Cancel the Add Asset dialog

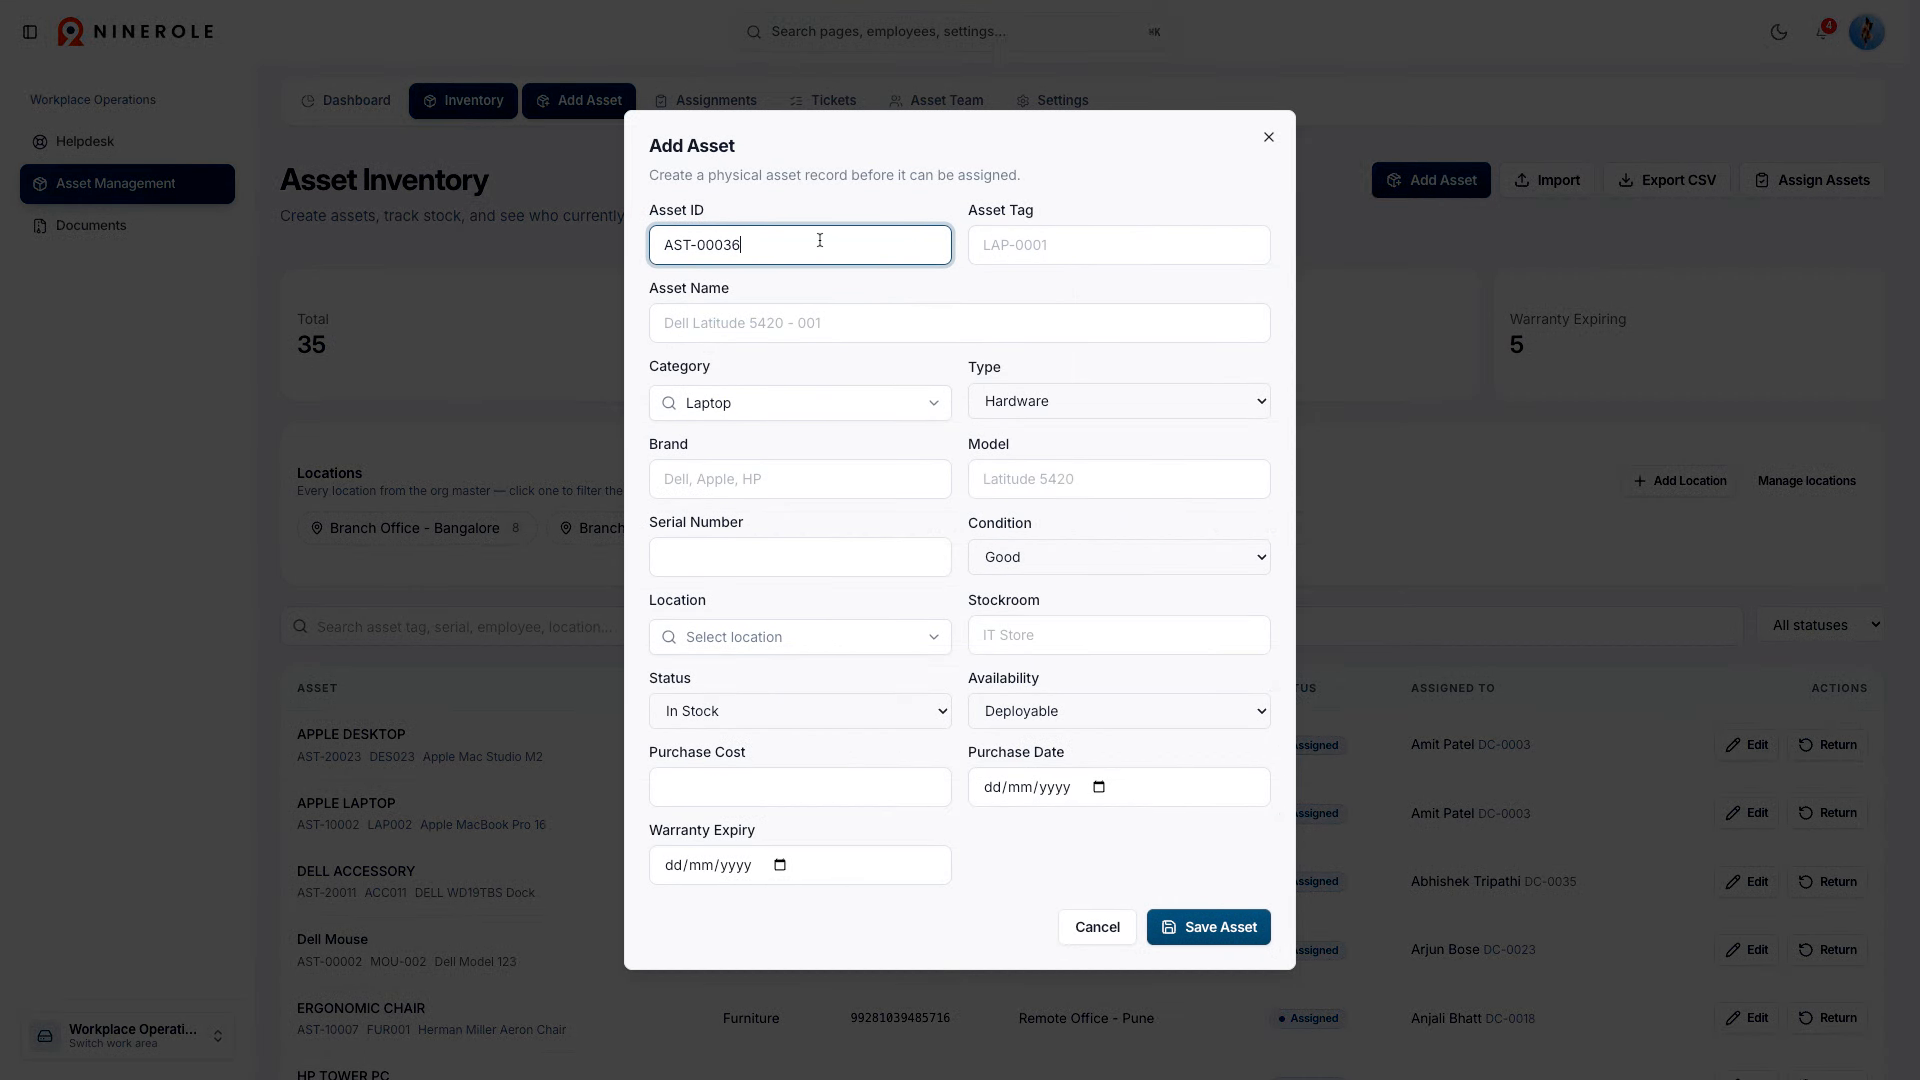(1097, 927)
